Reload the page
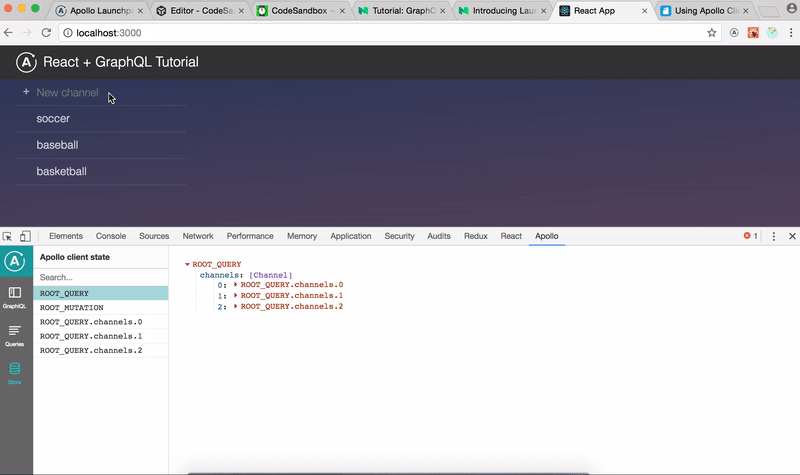 (x=46, y=33)
